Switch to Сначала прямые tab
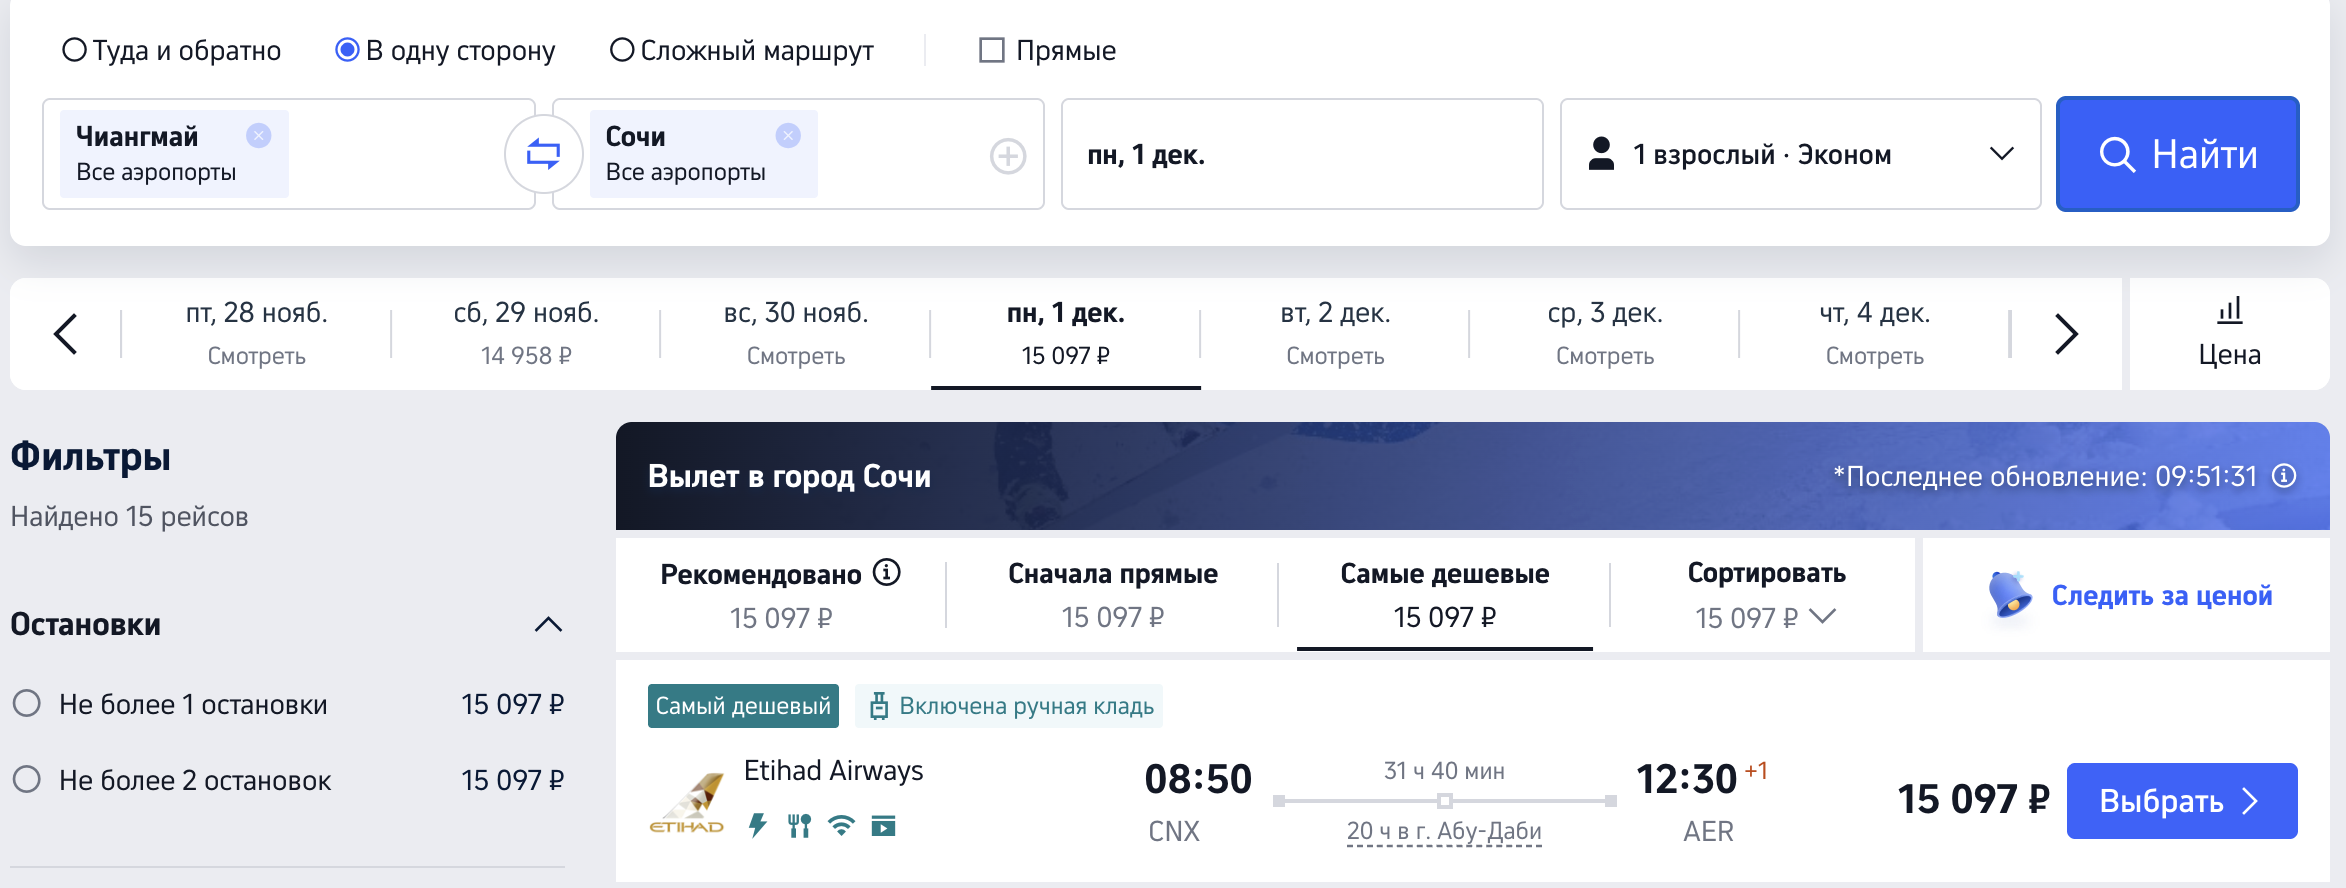Viewport: 2346px width, 888px height. click(1112, 595)
